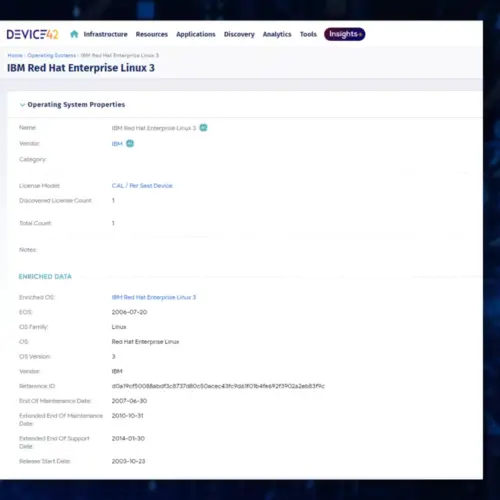The width and height of the screenshot is (500, 500).
Task: Click the enriched Vendor value IBM
Action: coord(117,371)
